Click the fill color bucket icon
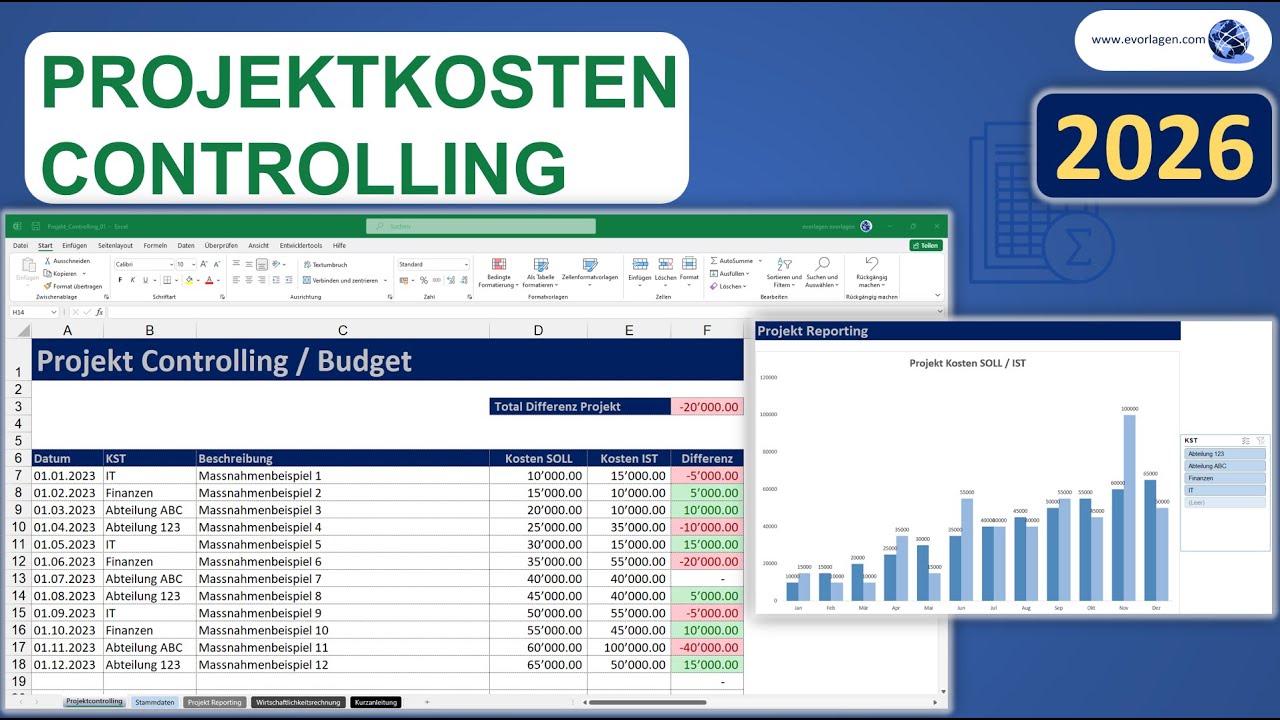 (188, 280)
